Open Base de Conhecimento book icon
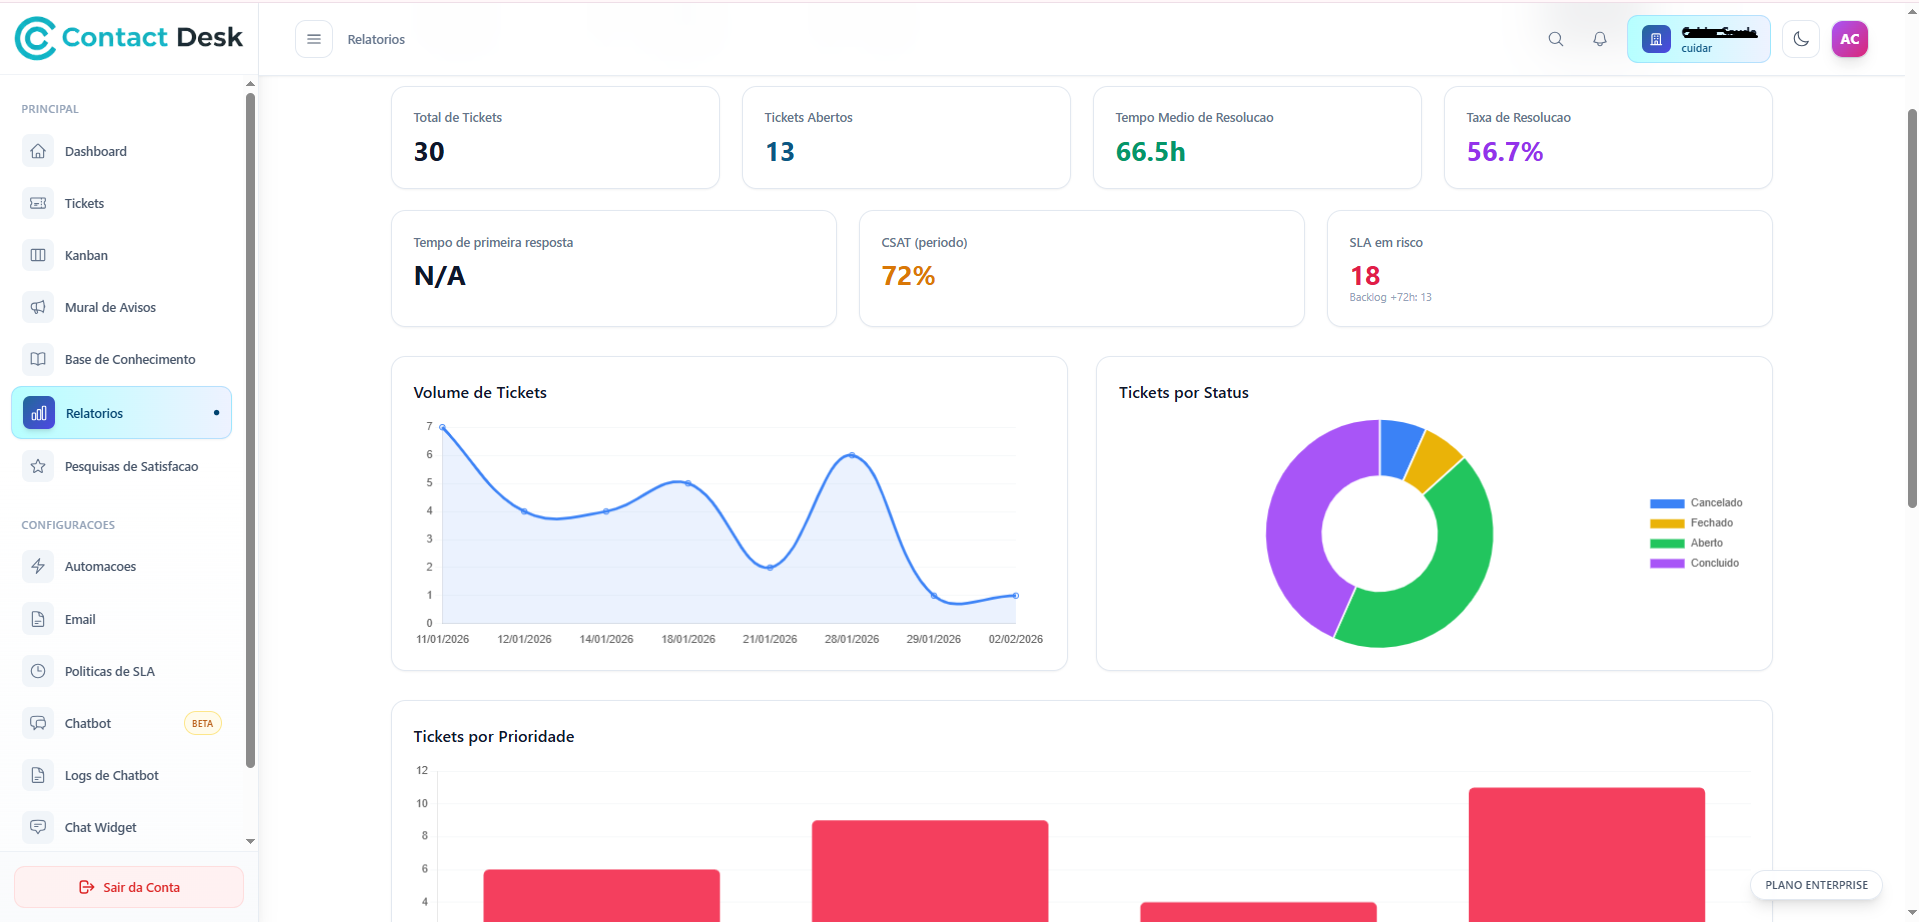Screen dimensions: 1919x922 [x=38, y=359]
